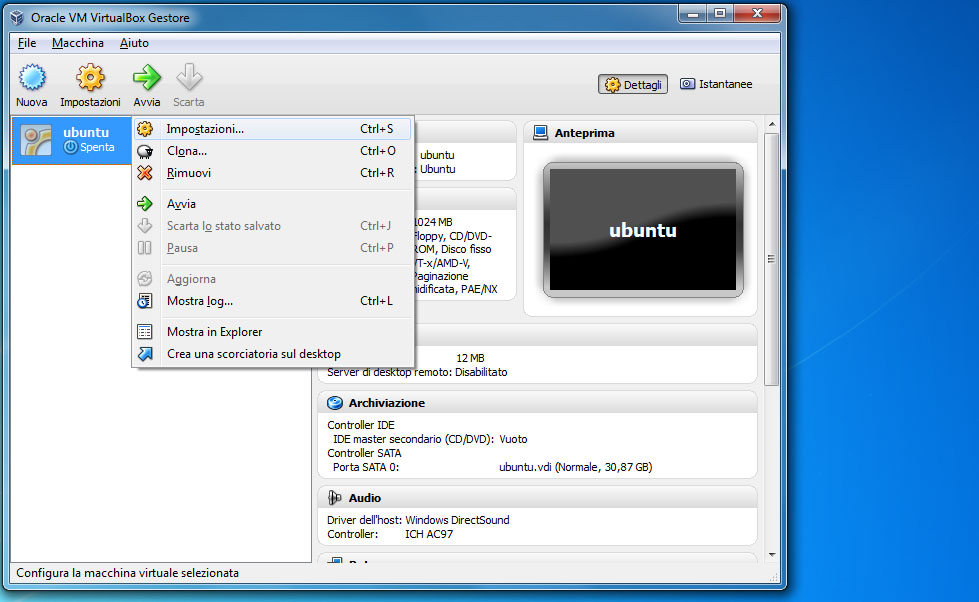
Task: Click the 'Vuoto' value for the CD/DVD drive
Action: (513, 439)
